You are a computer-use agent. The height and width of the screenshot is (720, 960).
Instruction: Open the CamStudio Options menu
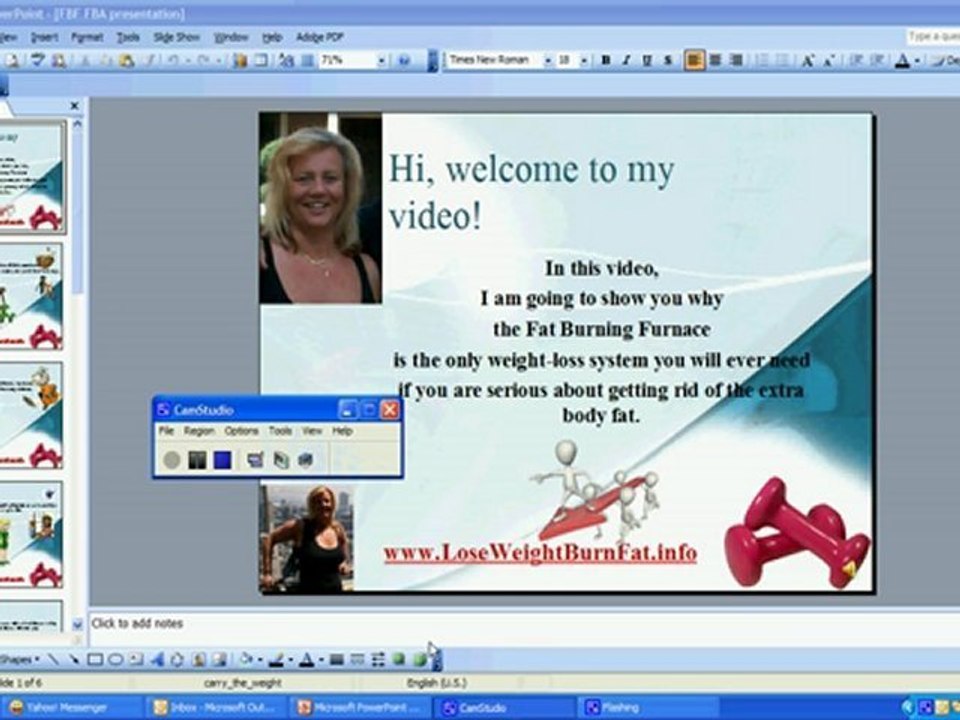241,431
